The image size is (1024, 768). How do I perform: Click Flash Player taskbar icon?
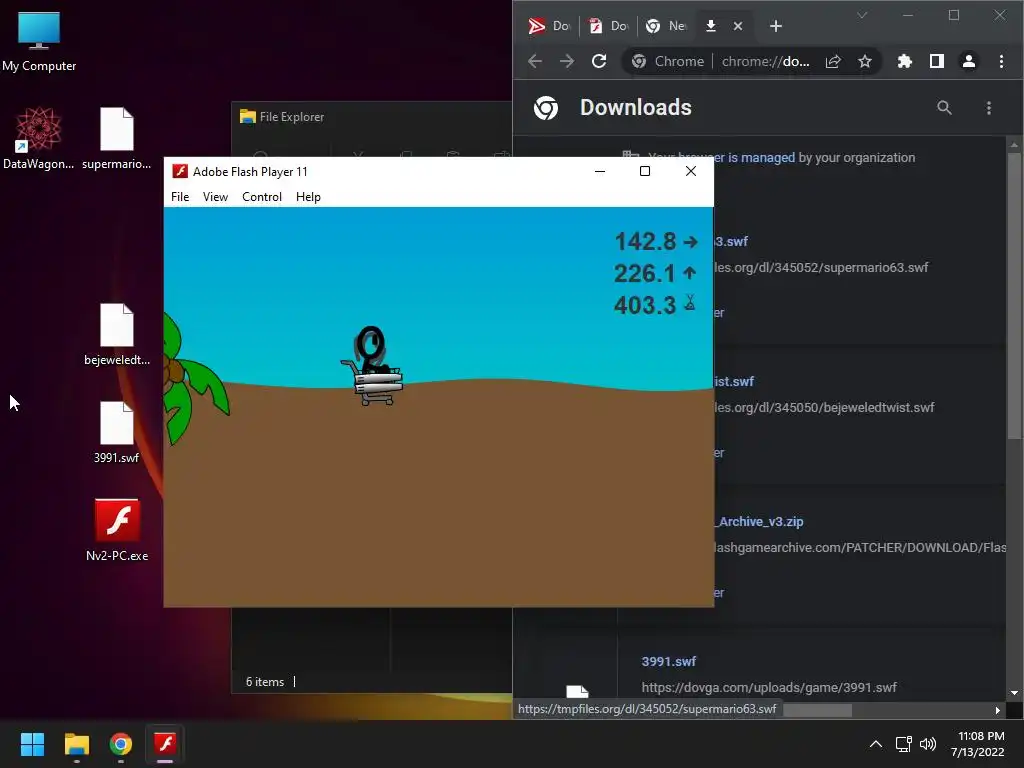click(x=165, y=744)
